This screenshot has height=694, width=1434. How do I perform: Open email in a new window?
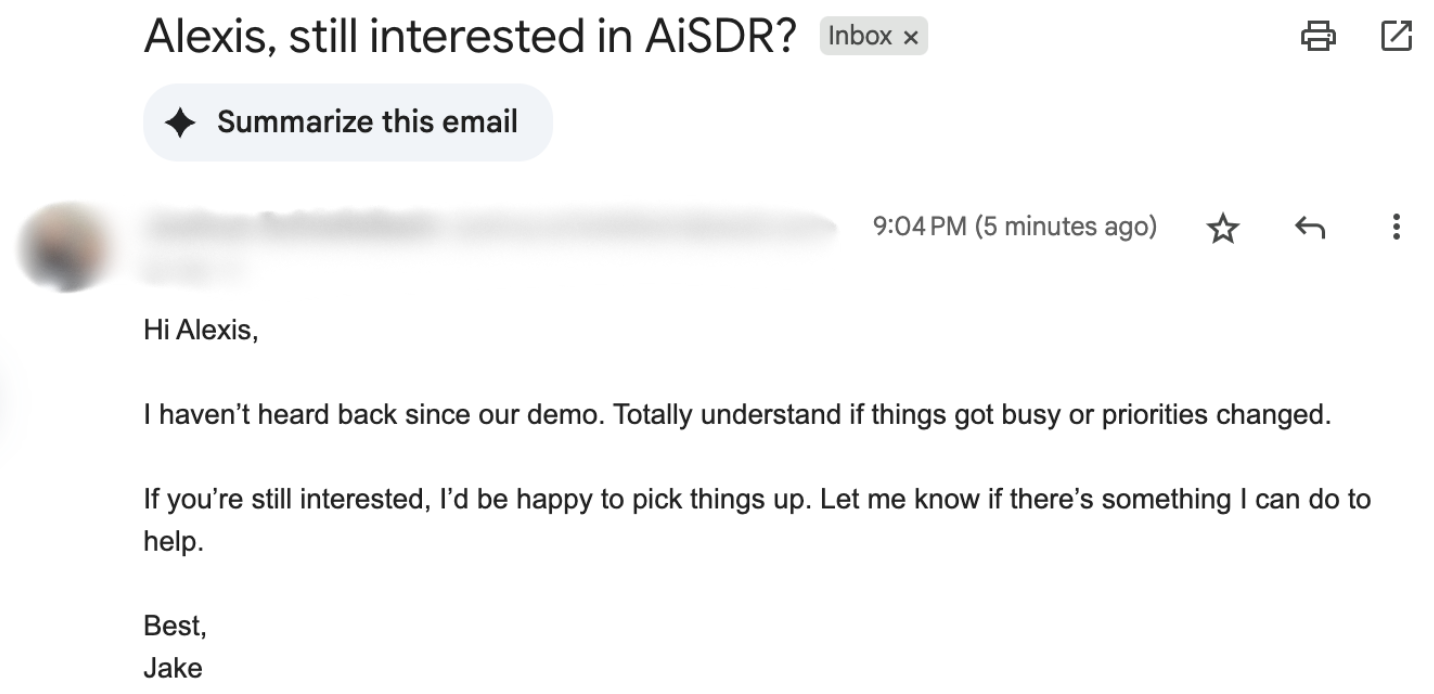point(1396,37)
